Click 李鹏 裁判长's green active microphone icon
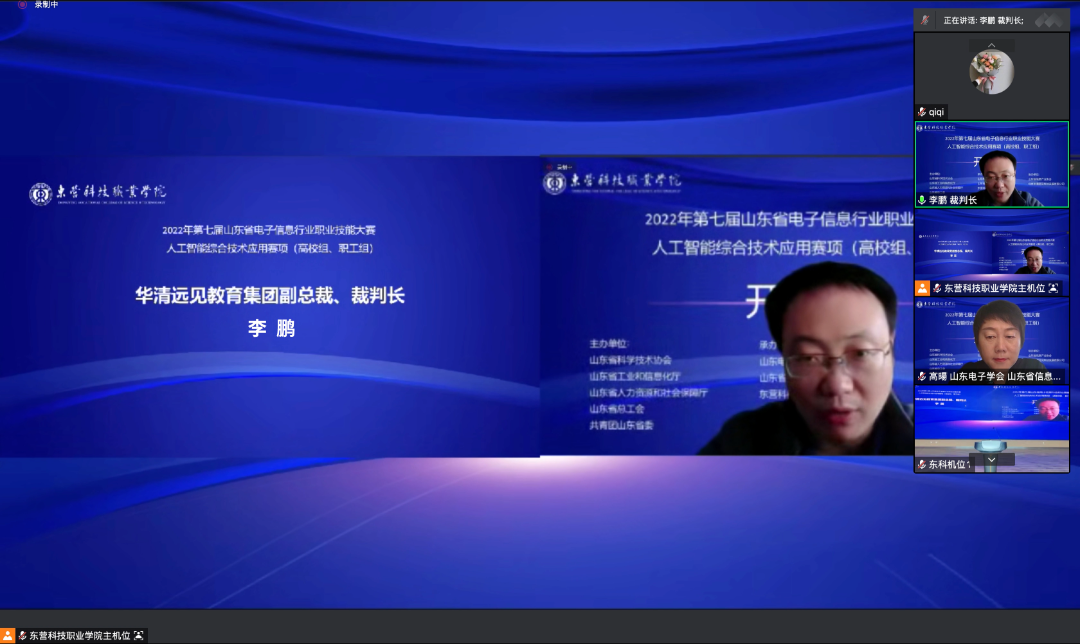The width and height of the screenshot is (1080, 644). (x=922, y=200)
